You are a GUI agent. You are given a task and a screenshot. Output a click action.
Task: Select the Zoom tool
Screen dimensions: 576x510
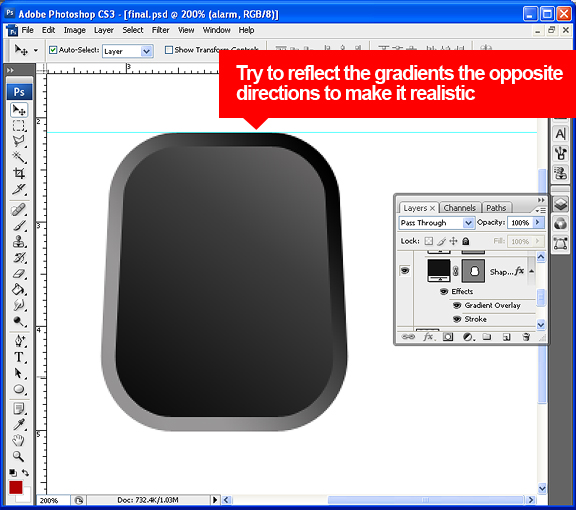(19, 456)
